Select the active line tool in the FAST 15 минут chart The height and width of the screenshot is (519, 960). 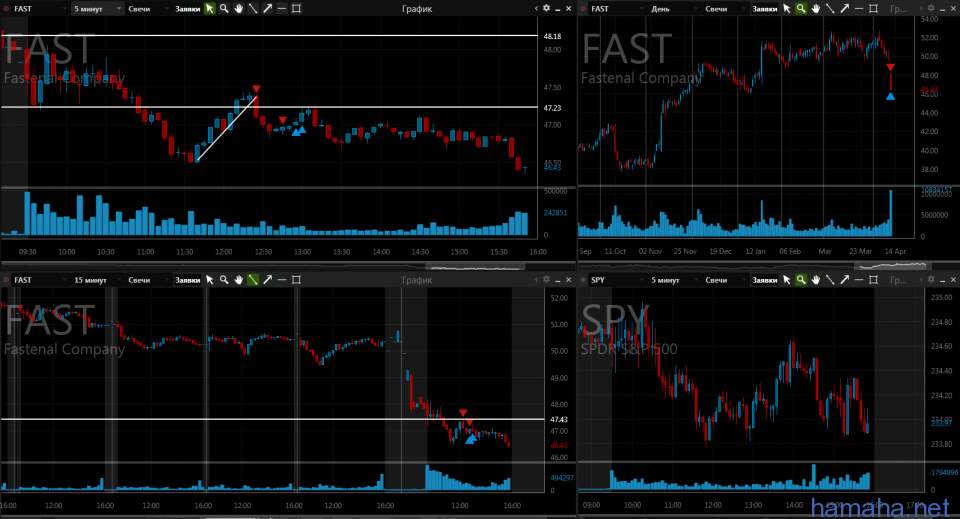253,280
